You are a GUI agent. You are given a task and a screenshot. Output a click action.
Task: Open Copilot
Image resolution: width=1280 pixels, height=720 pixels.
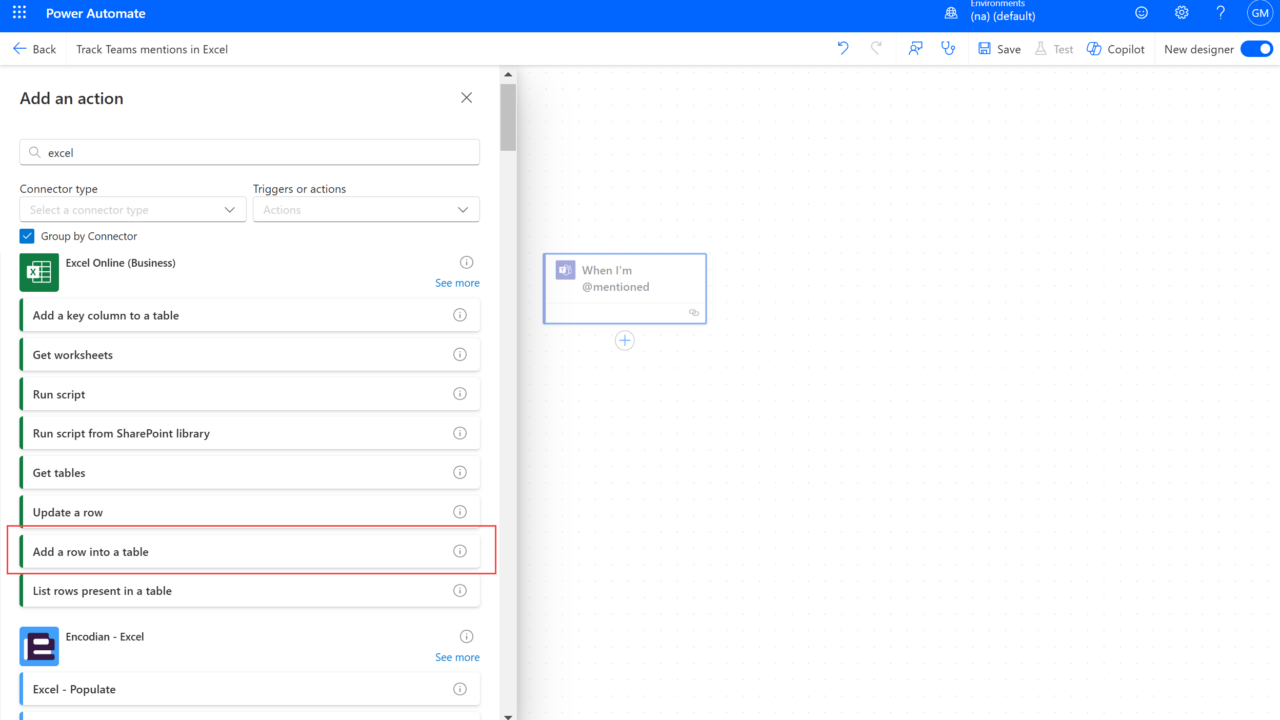1116,49
